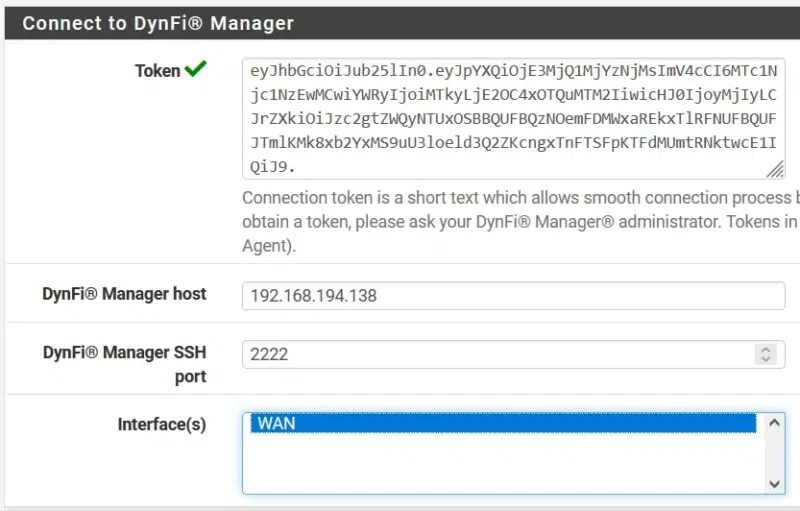This screenshot has height=511, width=800.
Task: Click the Token textarea resize handle
Action: click(776, 170)
